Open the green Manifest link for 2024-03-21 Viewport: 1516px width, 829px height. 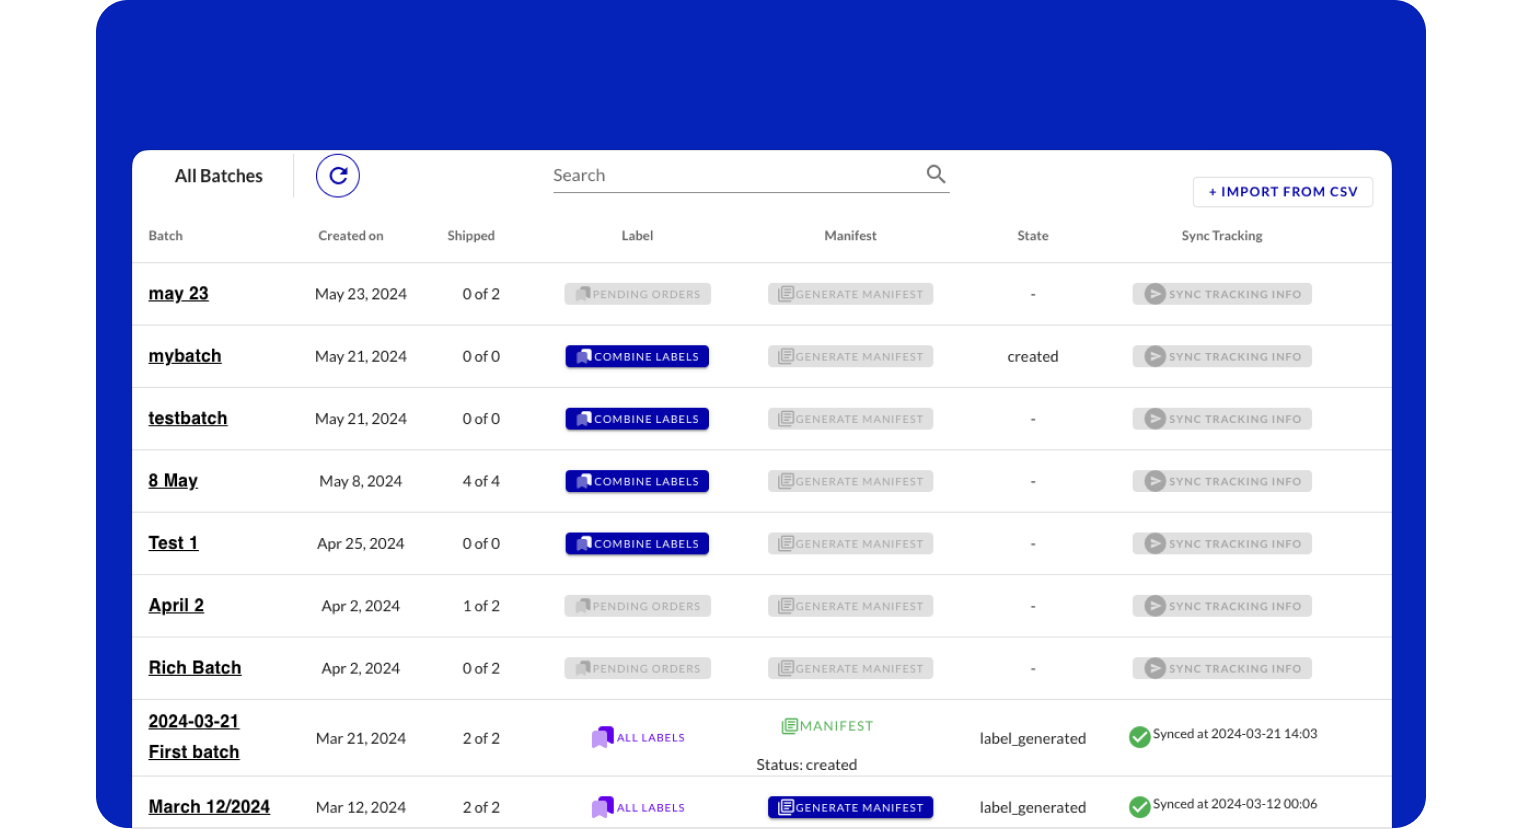tap(827, 726)
